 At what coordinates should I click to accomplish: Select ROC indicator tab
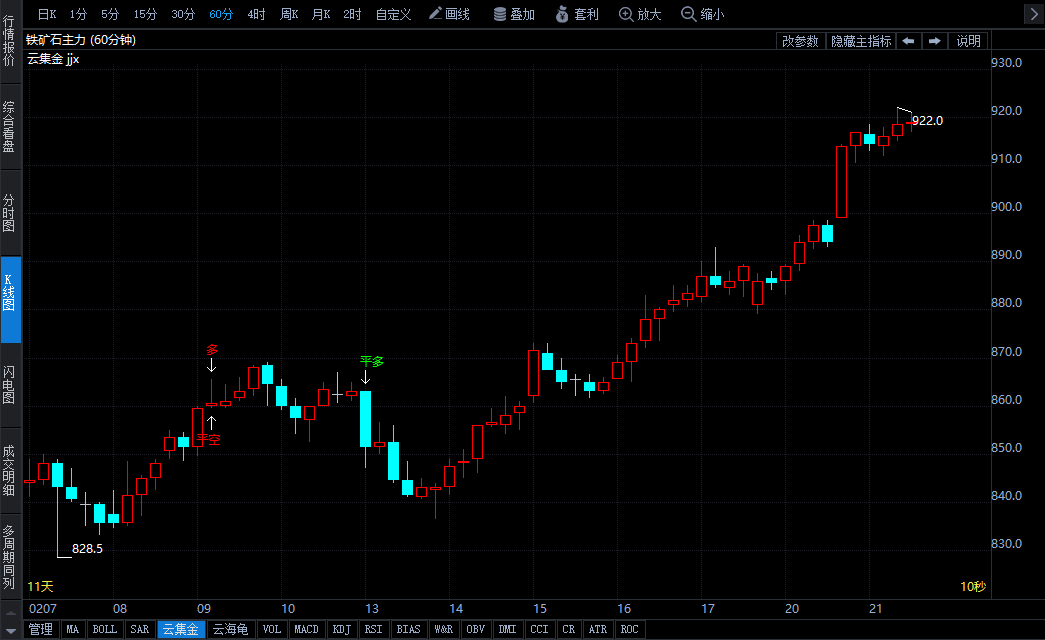(630, 629)
